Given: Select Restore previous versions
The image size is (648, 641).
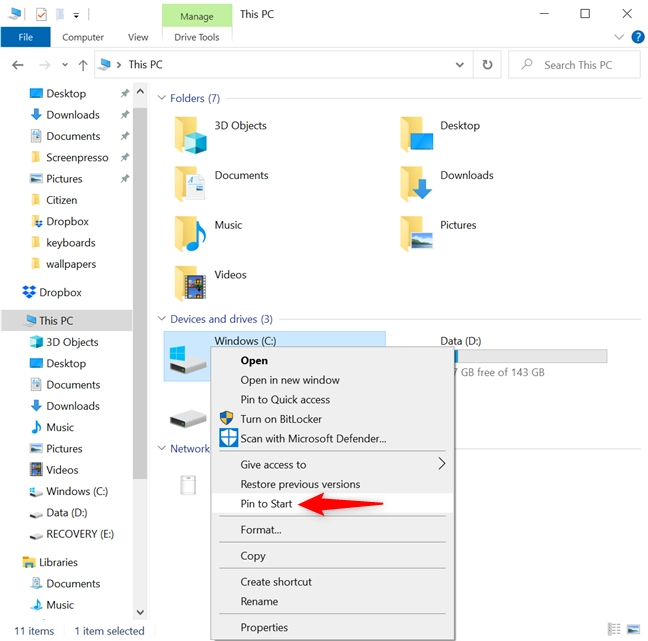Looking at the screenshot, I should pyautogui.click(x=332, y=484).
